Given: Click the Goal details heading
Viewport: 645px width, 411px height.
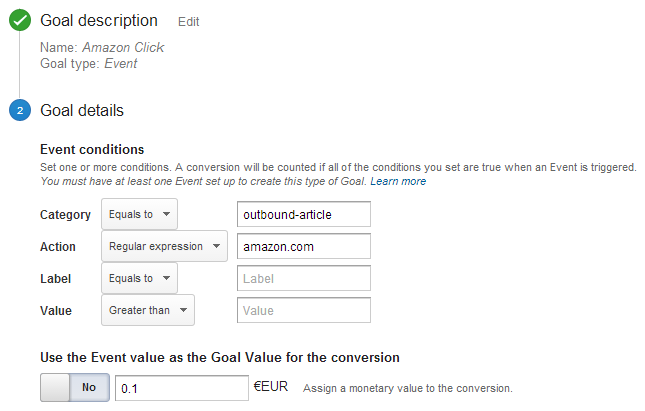Looking at the screenshot, I should click(82, 110).
